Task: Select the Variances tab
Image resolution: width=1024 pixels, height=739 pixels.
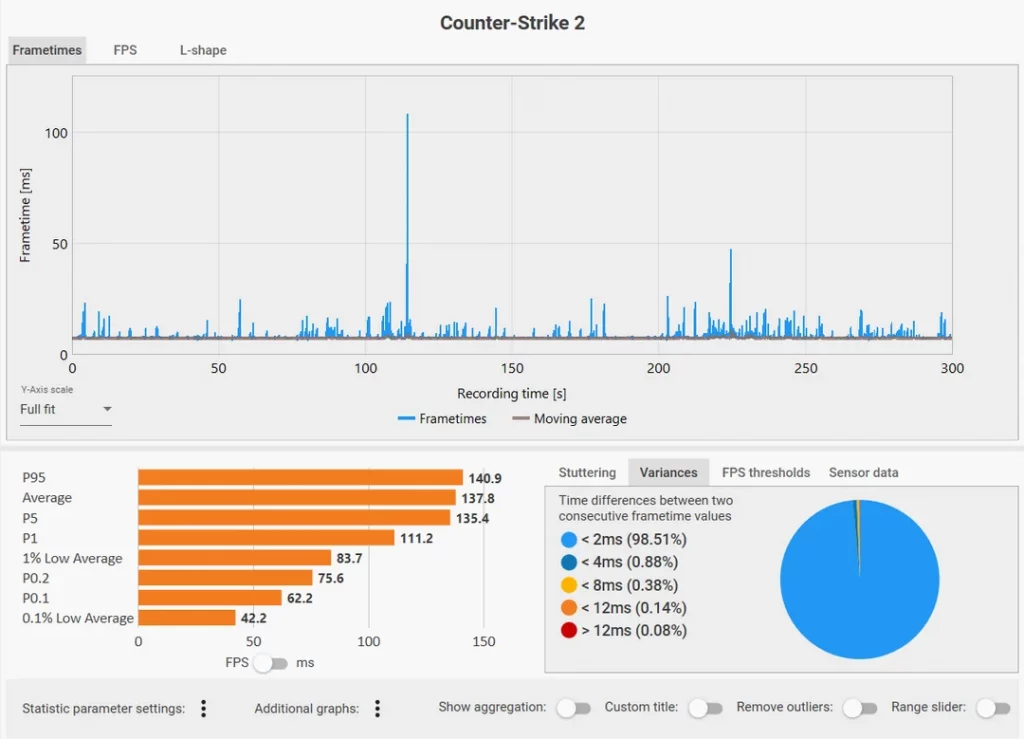Action: (x=668, y=473)
